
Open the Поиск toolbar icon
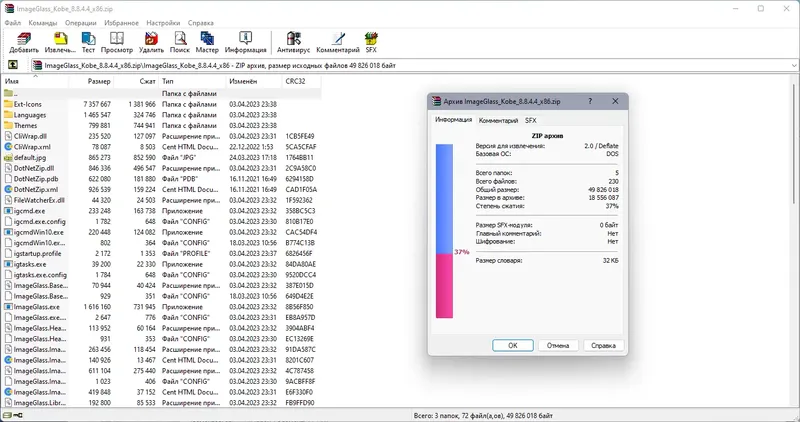(x=180, y=39)
